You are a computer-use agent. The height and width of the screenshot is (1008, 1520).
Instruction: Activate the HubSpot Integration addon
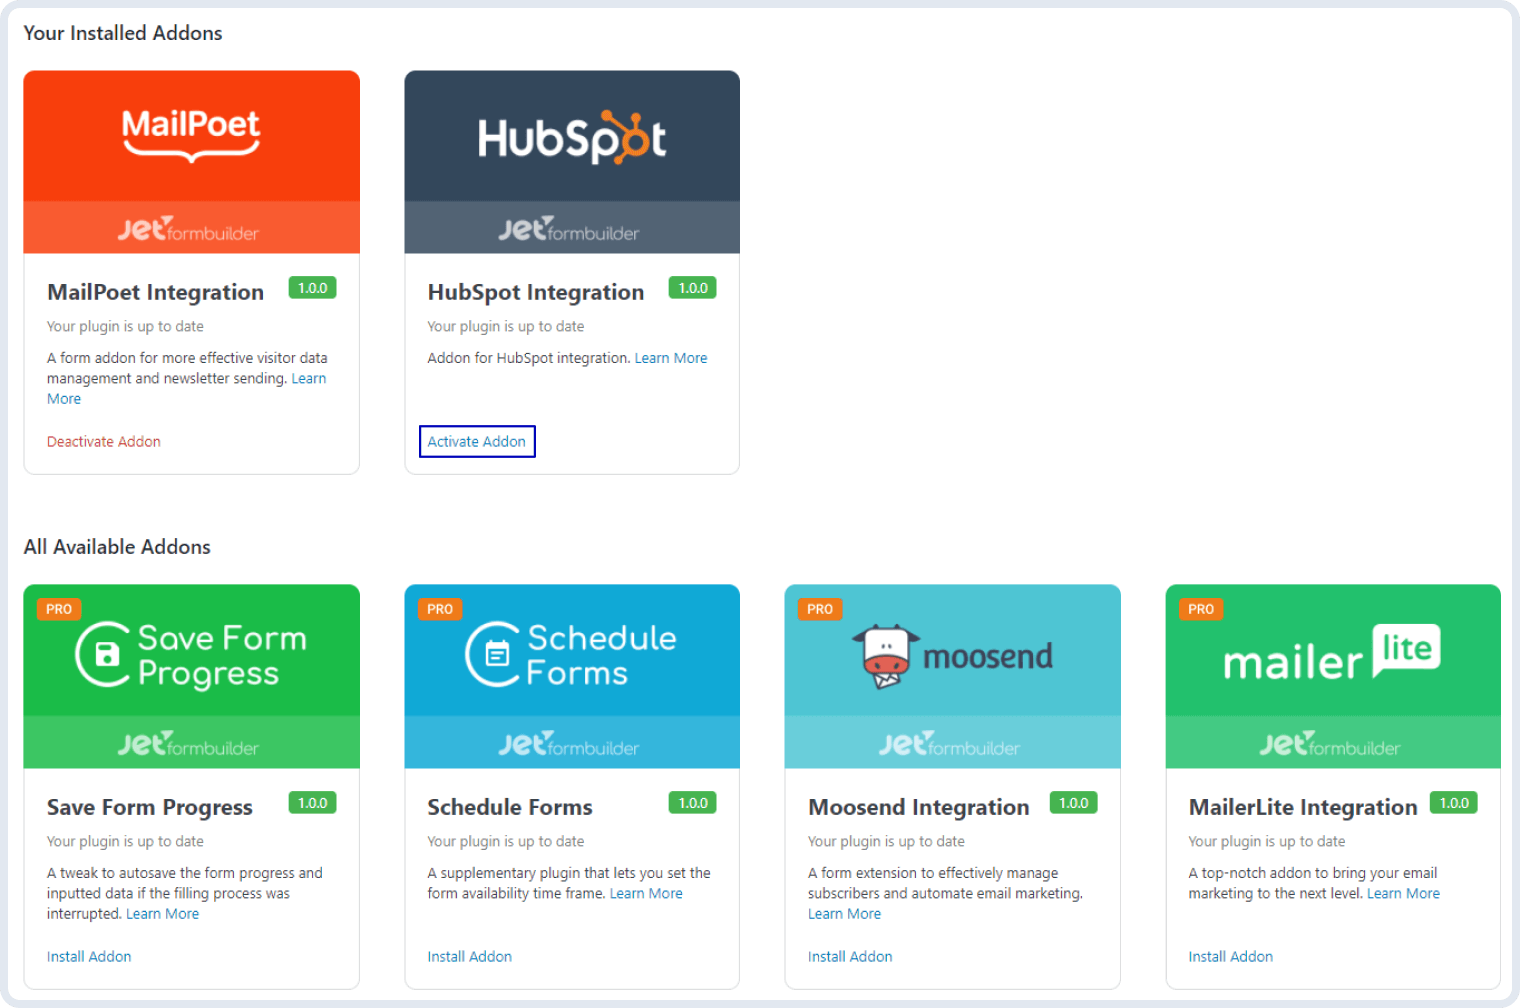pyautogui.click(x=477, y=441)
